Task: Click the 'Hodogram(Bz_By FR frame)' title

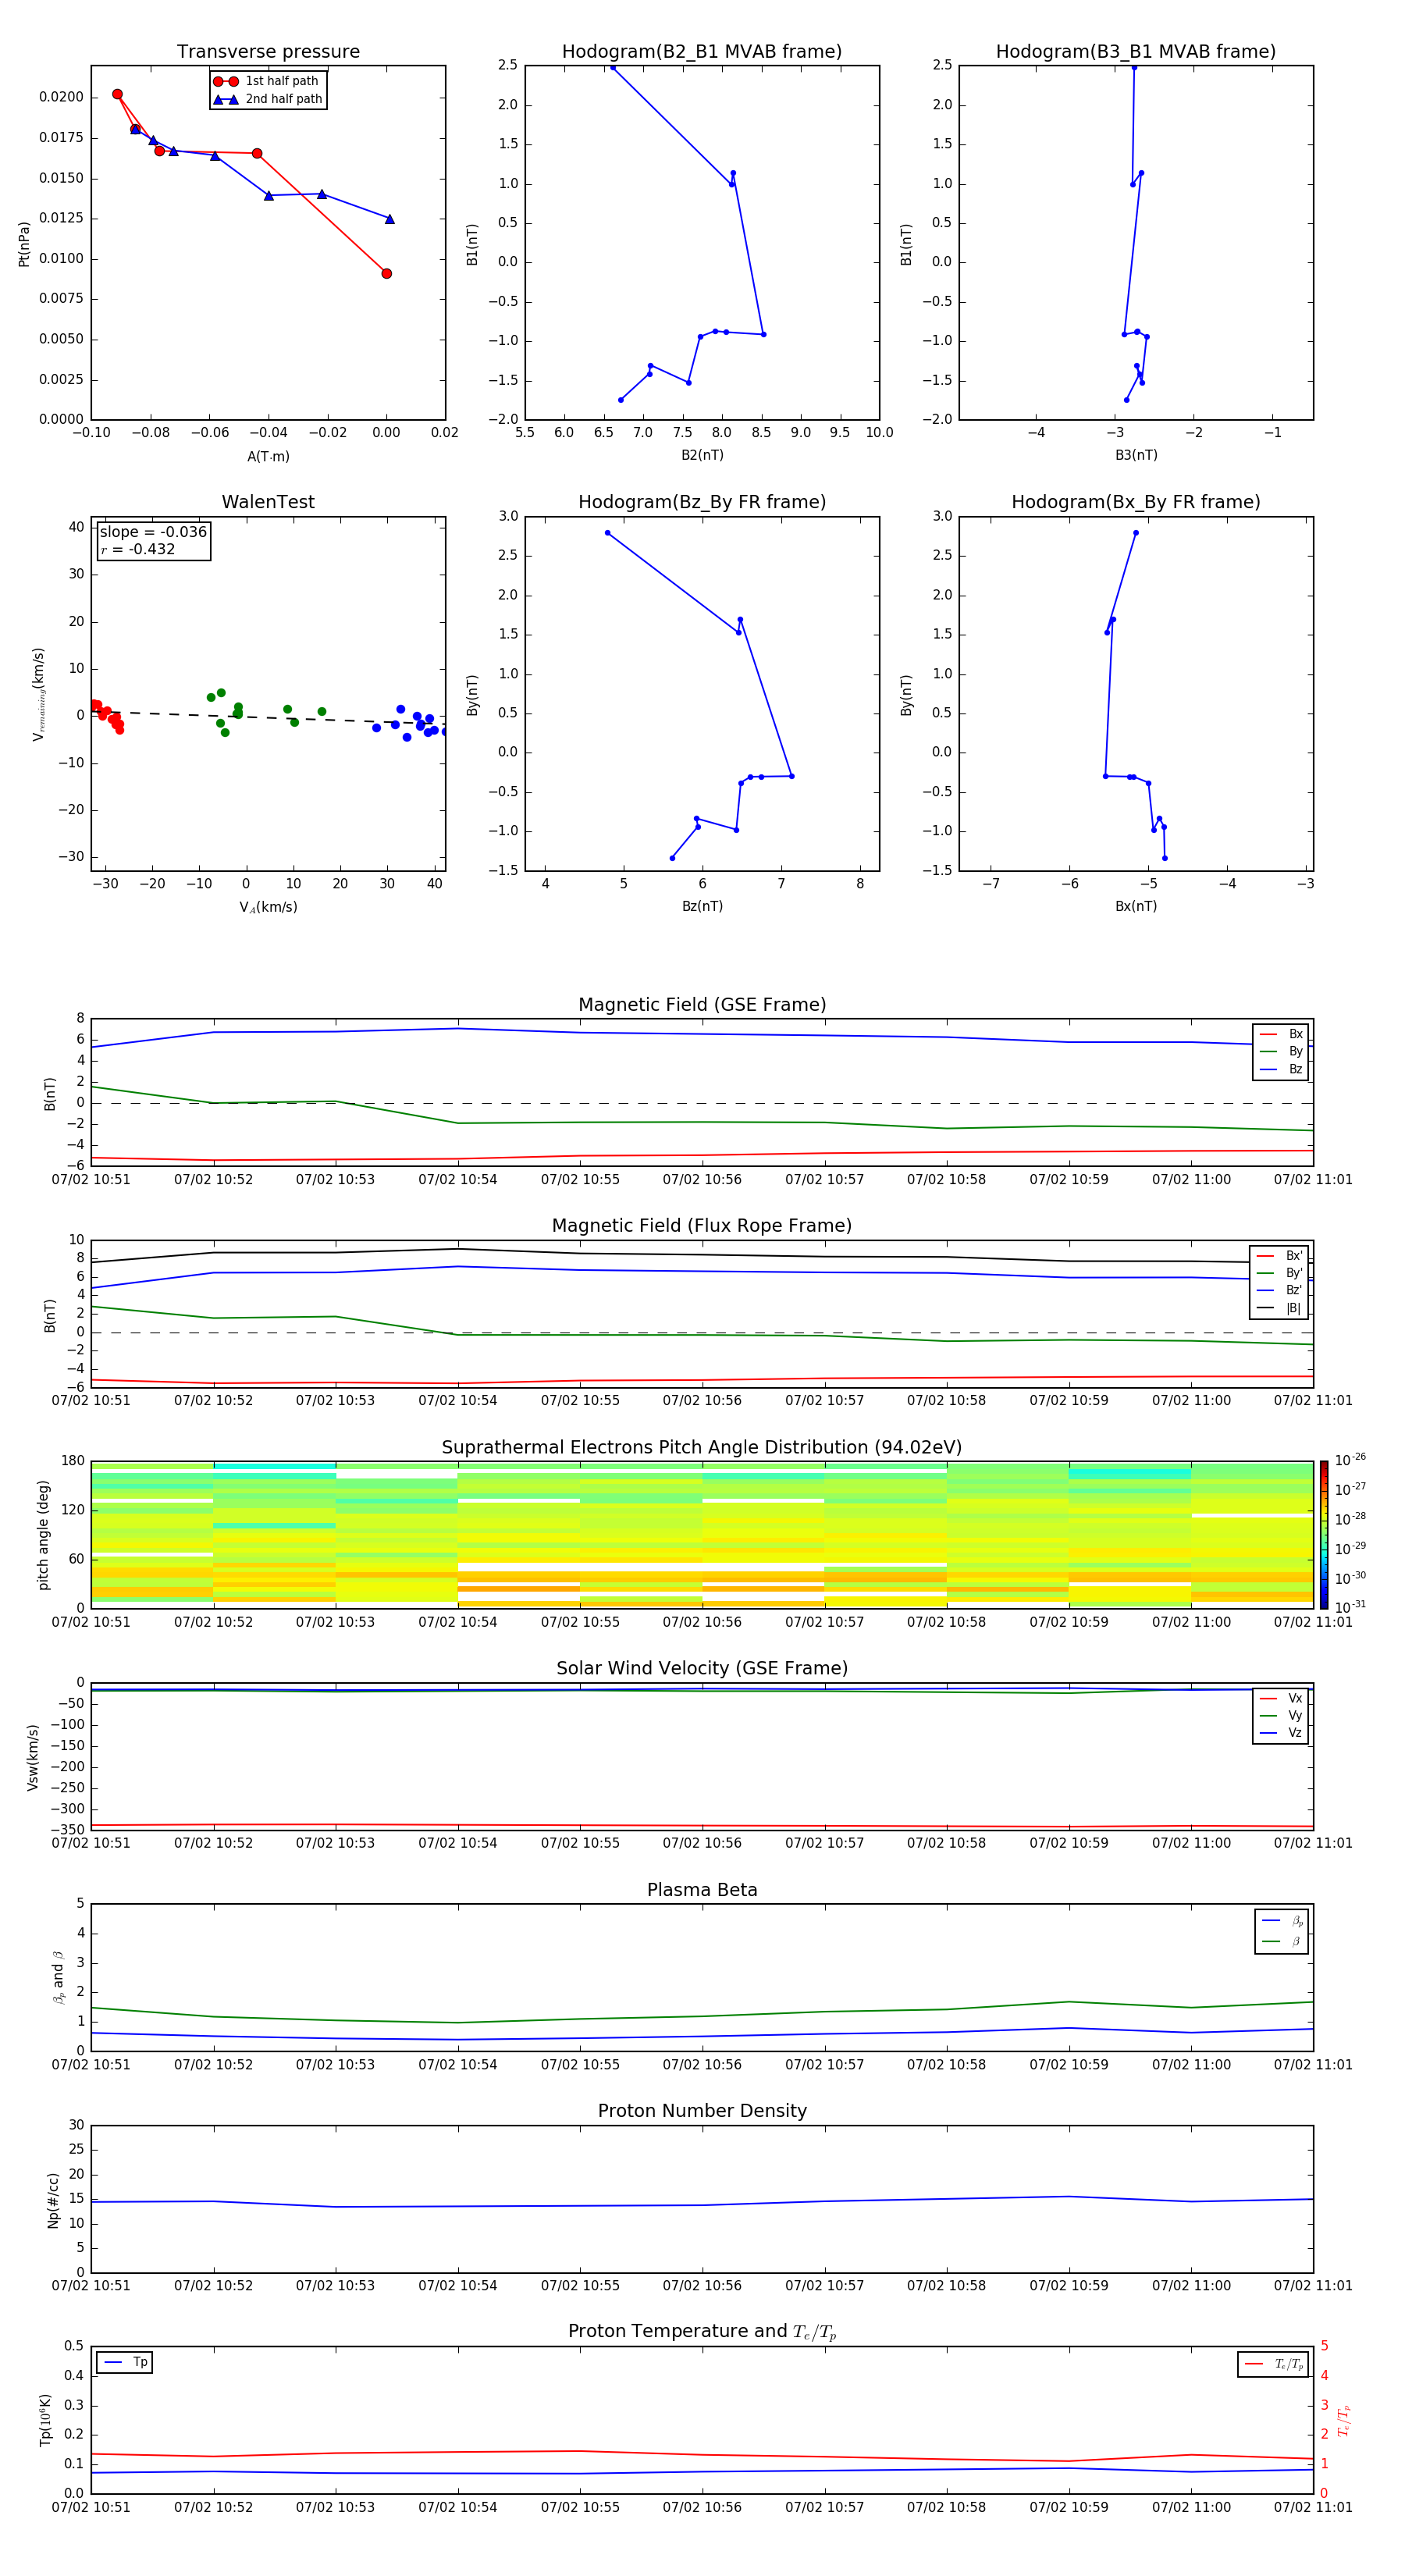Action: [x=702, y=502]
